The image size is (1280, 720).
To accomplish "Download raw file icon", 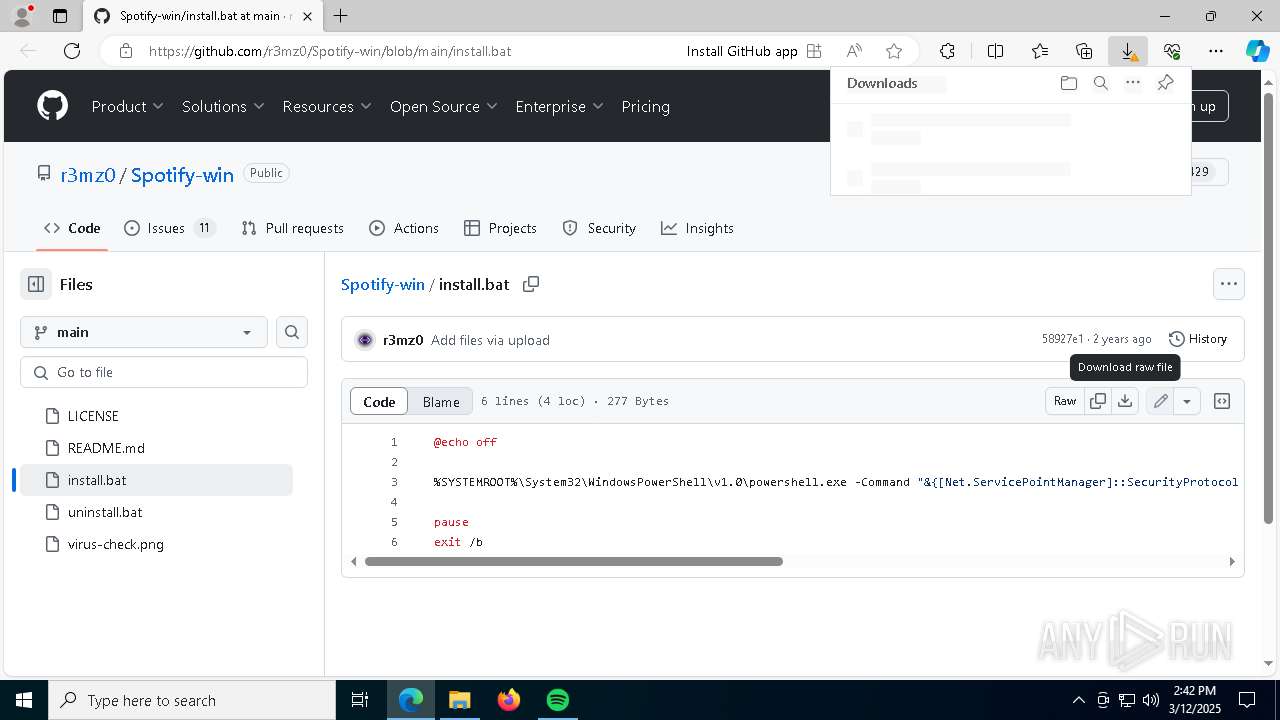I will (1125, 401).
